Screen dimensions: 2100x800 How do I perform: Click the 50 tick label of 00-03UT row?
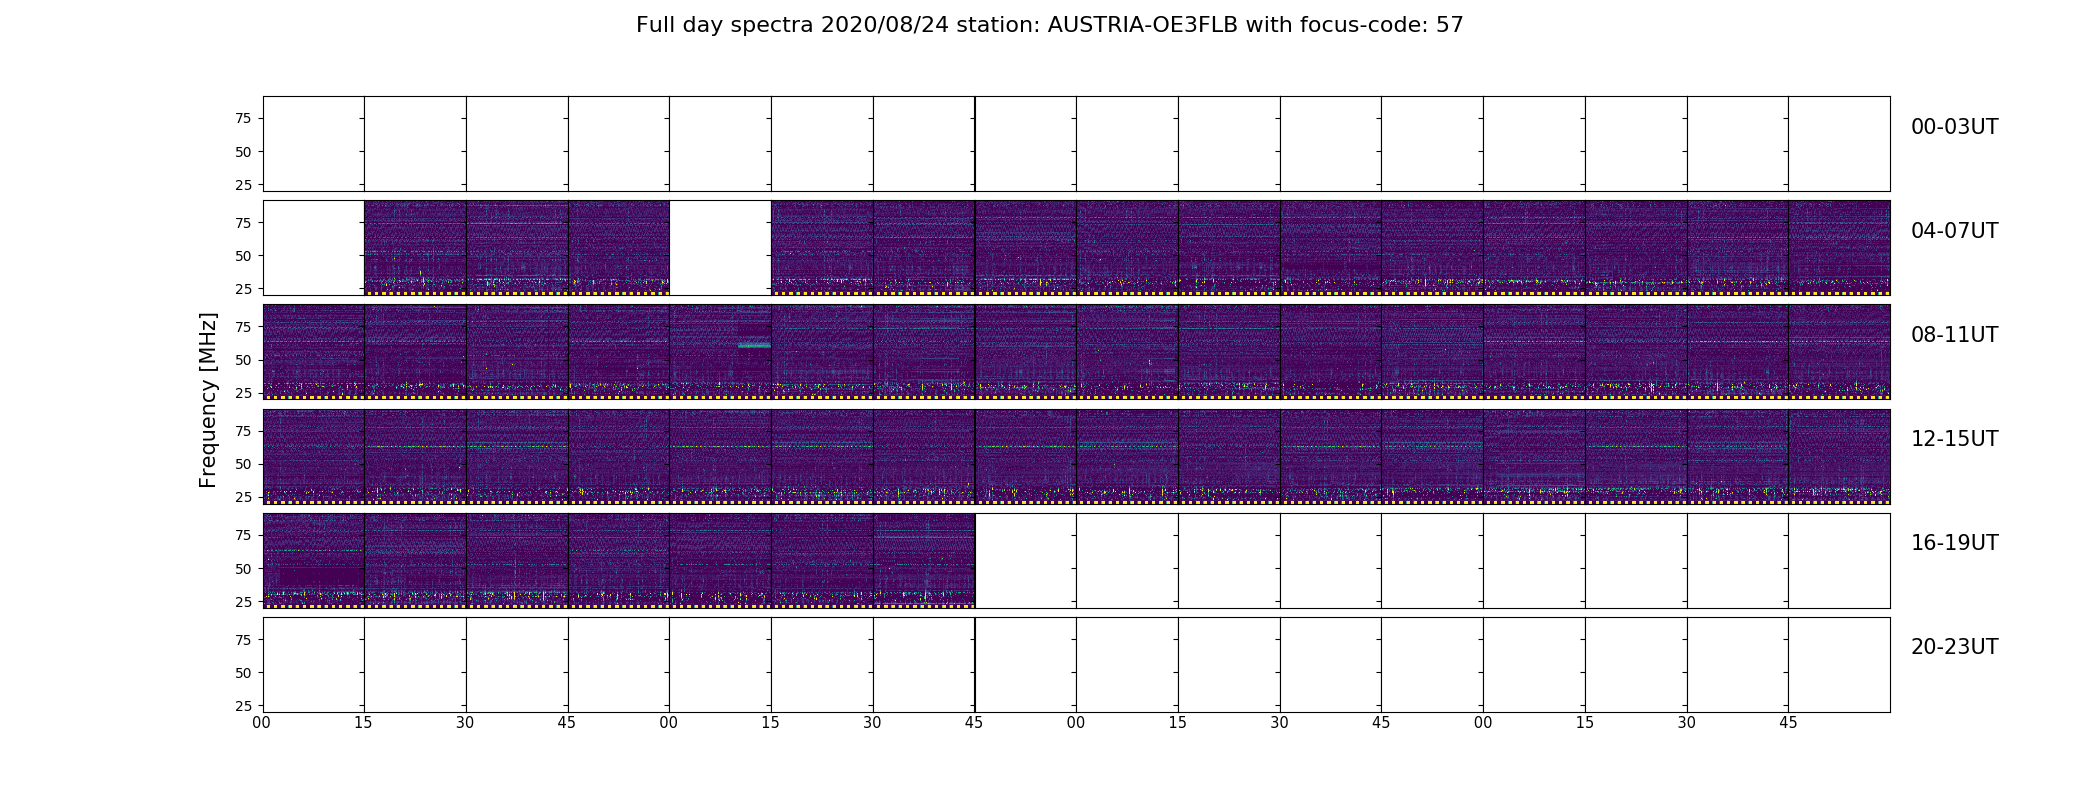point(243,152)
